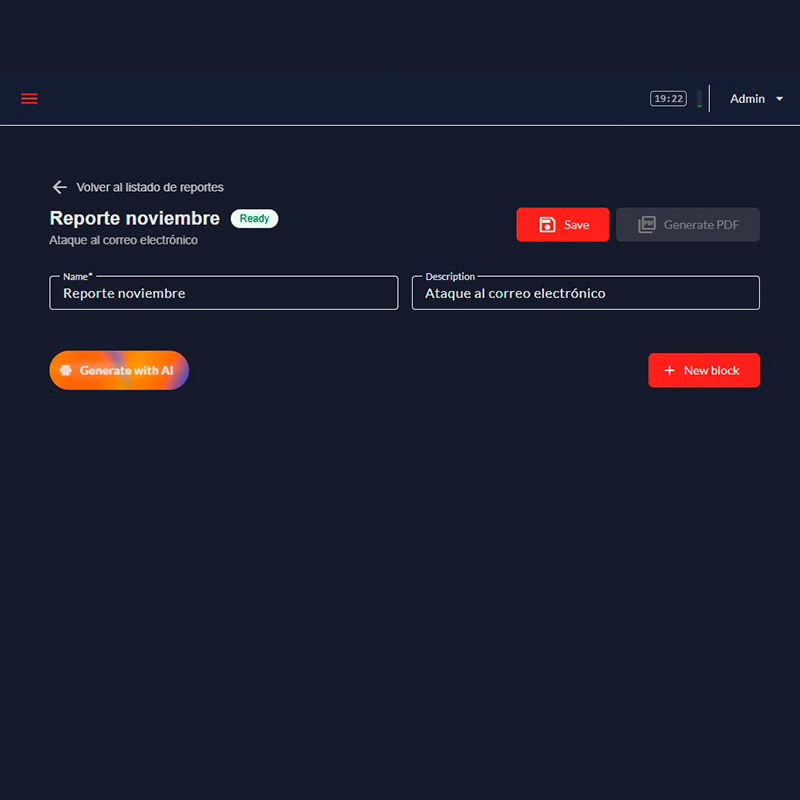Click inside the Name input field

coord(223,293)
